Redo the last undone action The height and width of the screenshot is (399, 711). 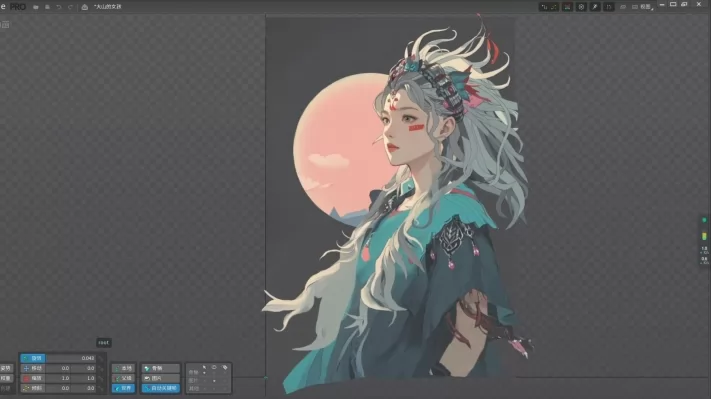tap(70, 7)
